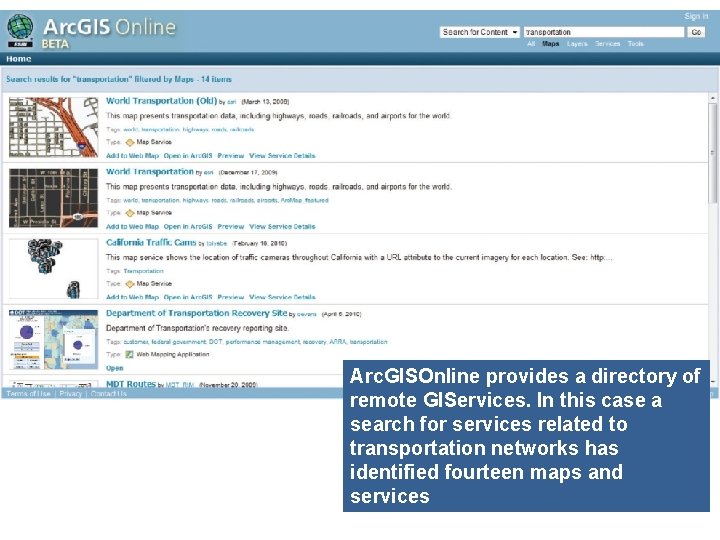This screenshot has width=720, height=540.
Task: Open World Transportation (Old) in ArcGIS
Action: [188, 156]
